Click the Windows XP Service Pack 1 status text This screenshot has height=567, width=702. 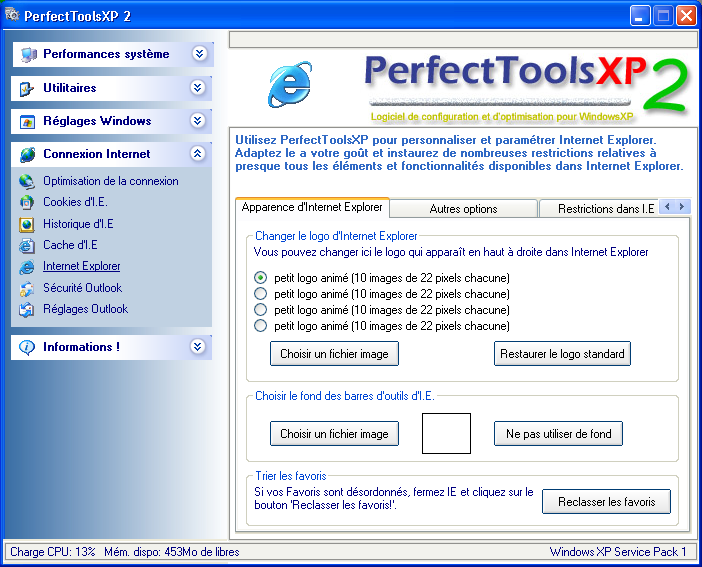tap(618, 552)
